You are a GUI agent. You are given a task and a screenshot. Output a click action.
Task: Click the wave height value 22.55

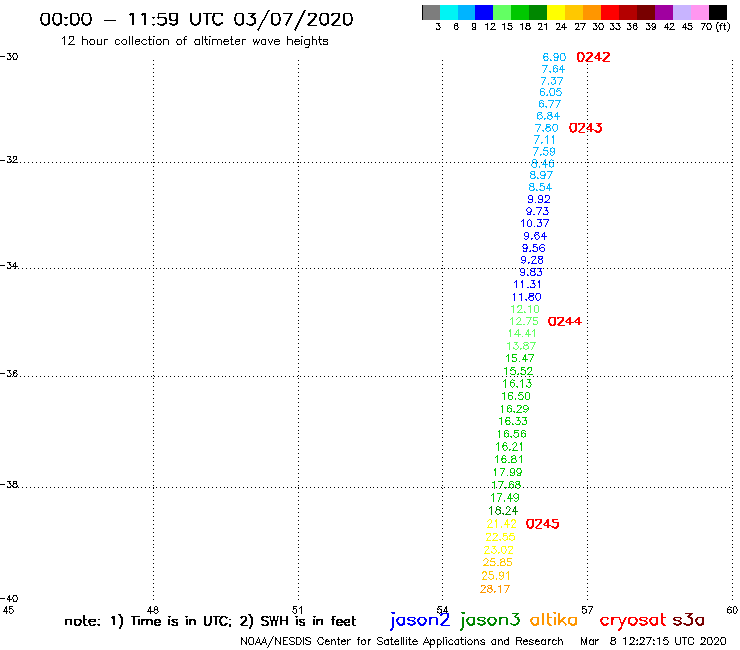tap(500, 537)
